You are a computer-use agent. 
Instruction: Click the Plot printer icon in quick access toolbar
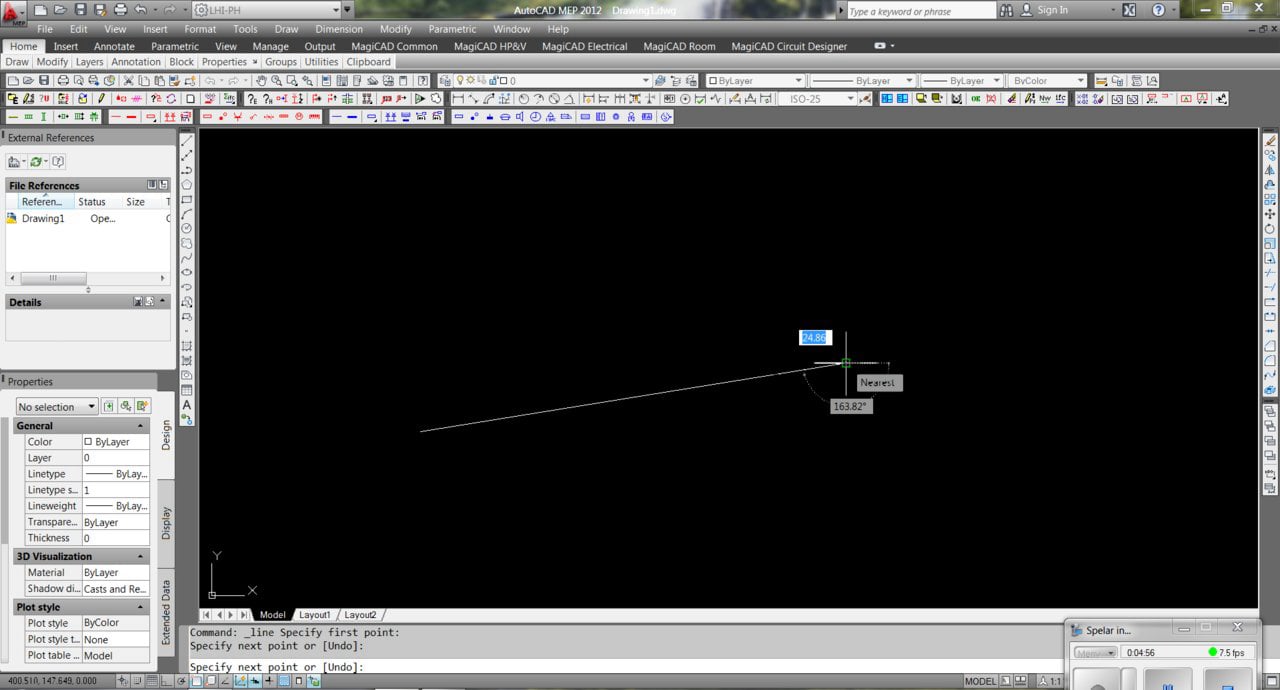(x=121, y=10)
